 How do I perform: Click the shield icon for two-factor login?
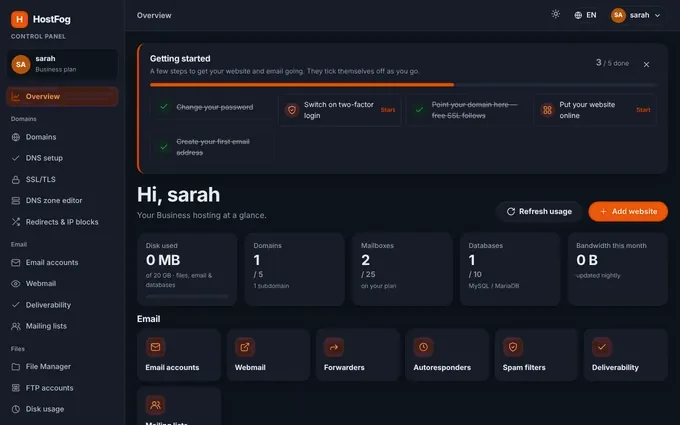point(292,110)
